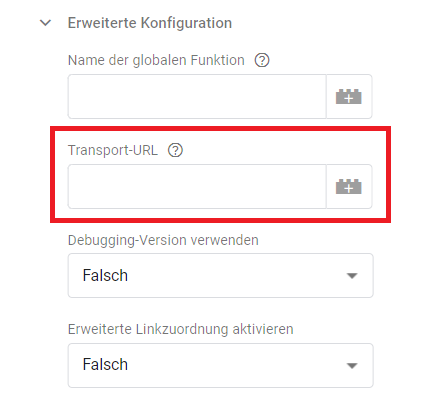
Task: Click the Debugging-Version verwenden label
Action: coord(163,240)
